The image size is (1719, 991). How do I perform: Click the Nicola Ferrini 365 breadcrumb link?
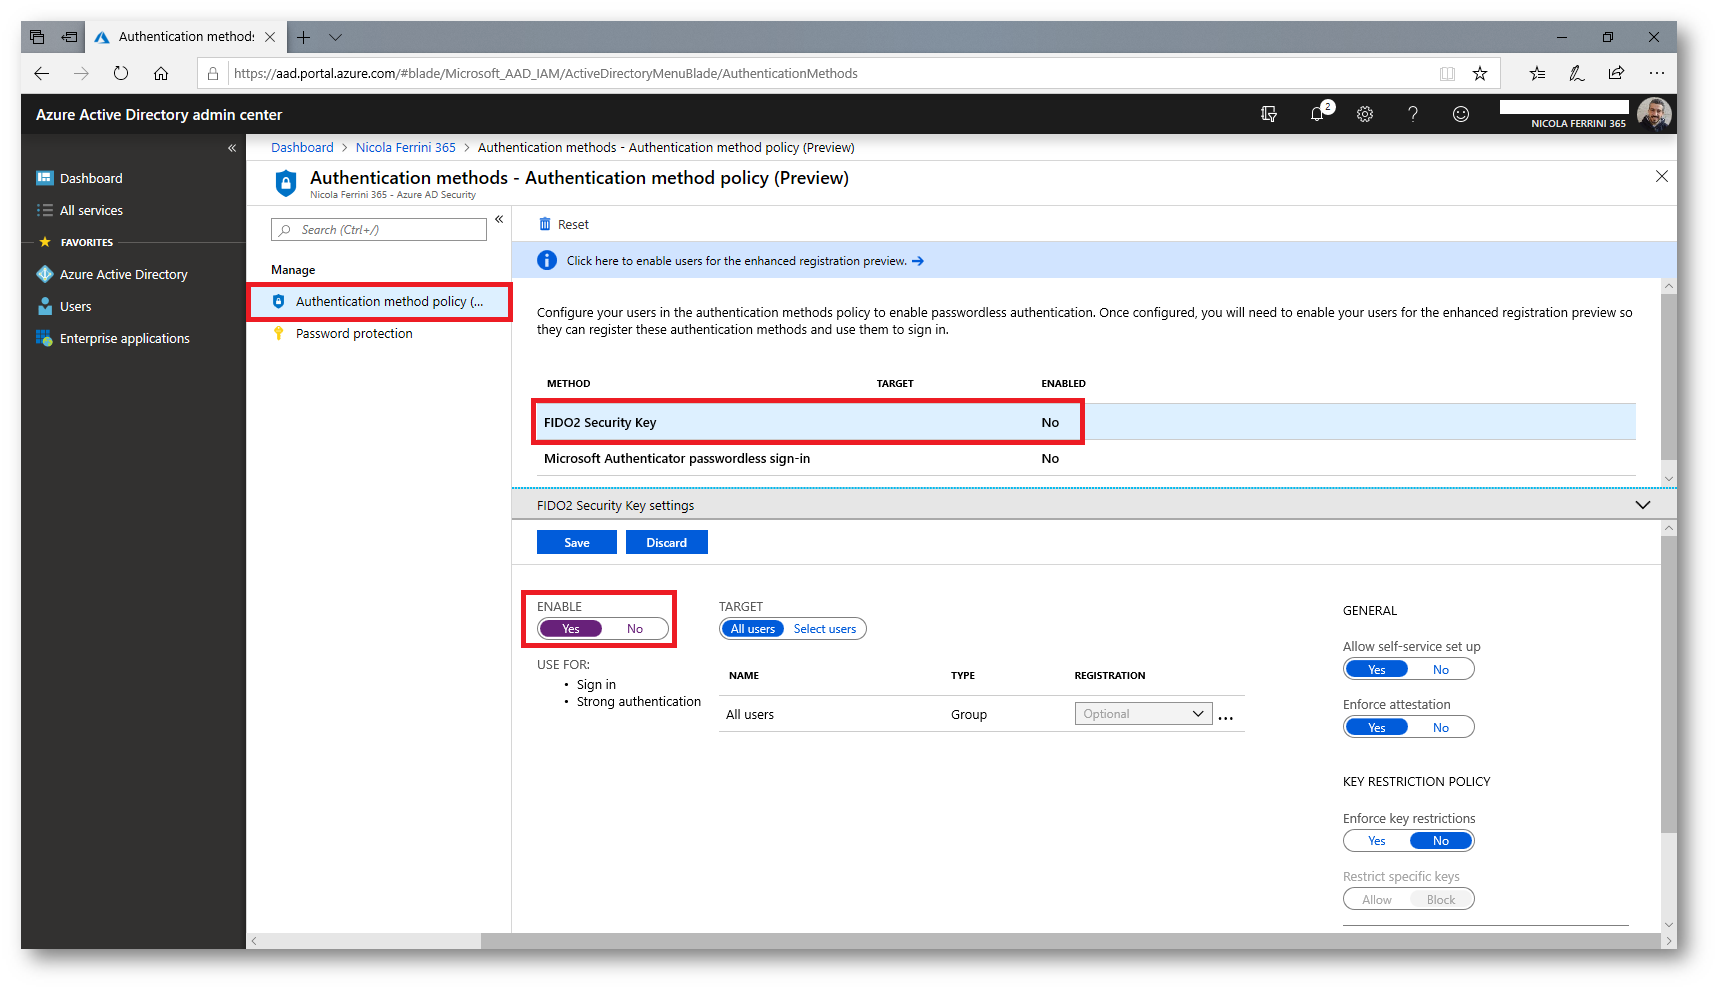(405, 147)
